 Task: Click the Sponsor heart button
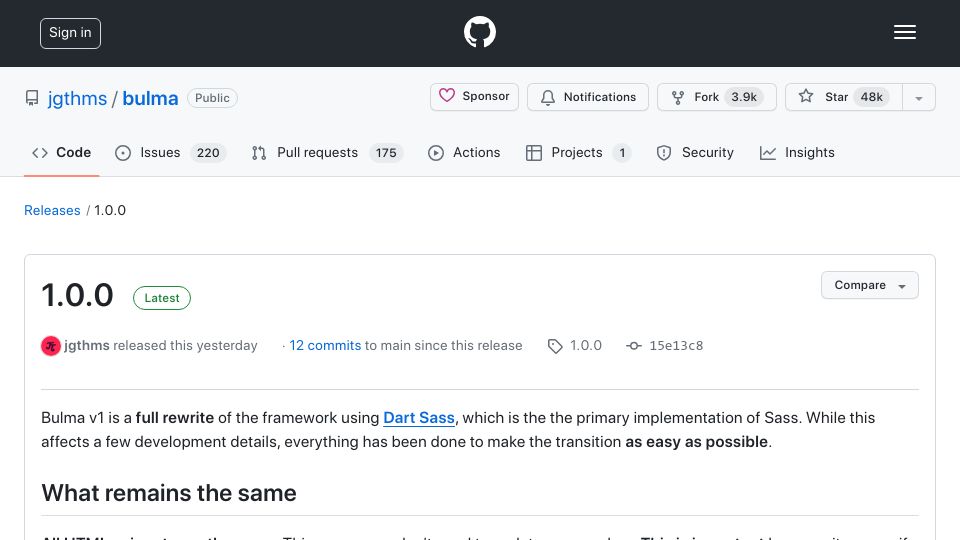point(474,97)
